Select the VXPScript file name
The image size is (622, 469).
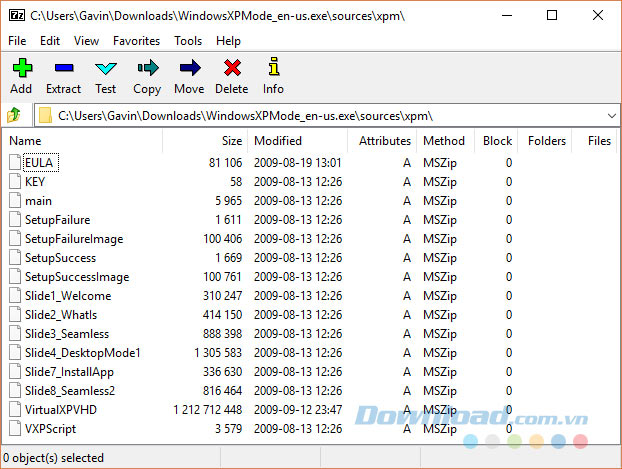[x=50, y=429]
